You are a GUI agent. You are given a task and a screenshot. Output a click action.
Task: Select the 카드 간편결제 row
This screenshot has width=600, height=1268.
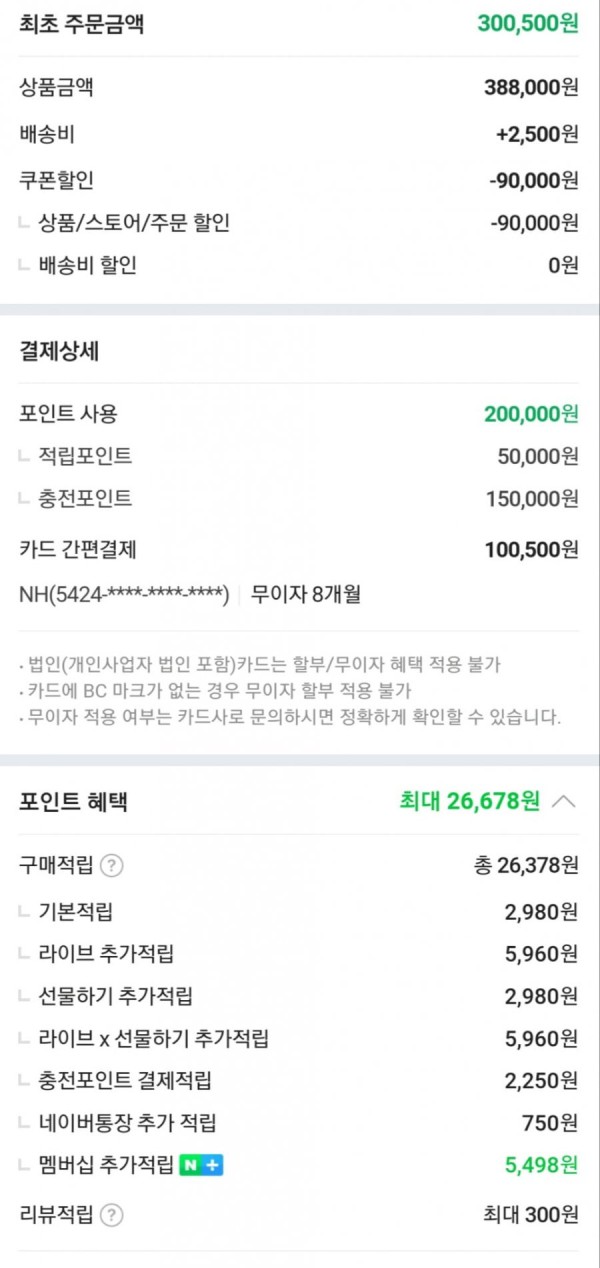click(299, 549)
